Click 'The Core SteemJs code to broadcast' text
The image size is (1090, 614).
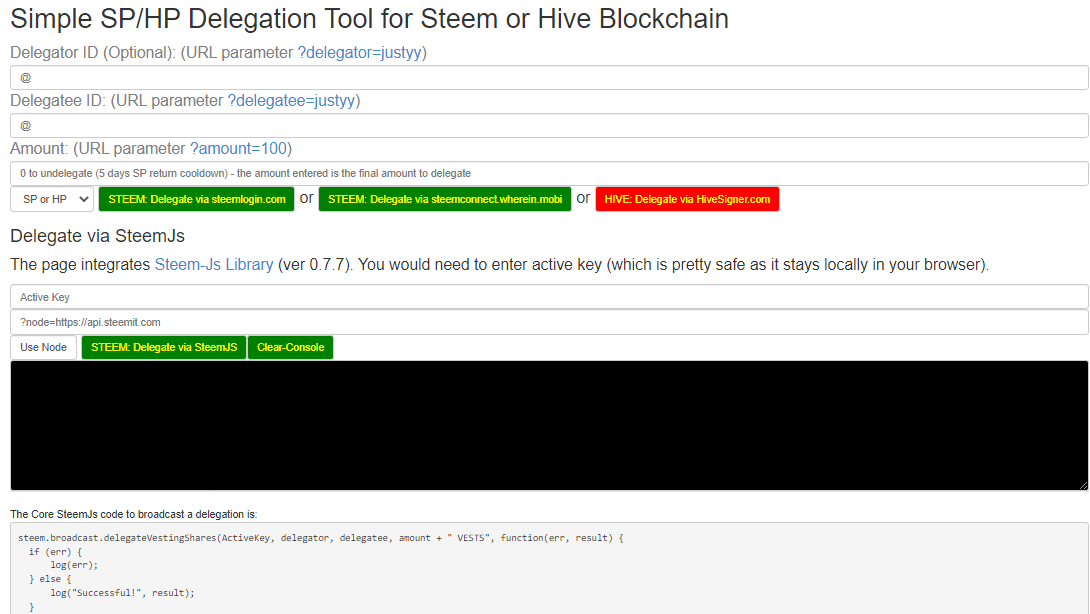[133, 515]
